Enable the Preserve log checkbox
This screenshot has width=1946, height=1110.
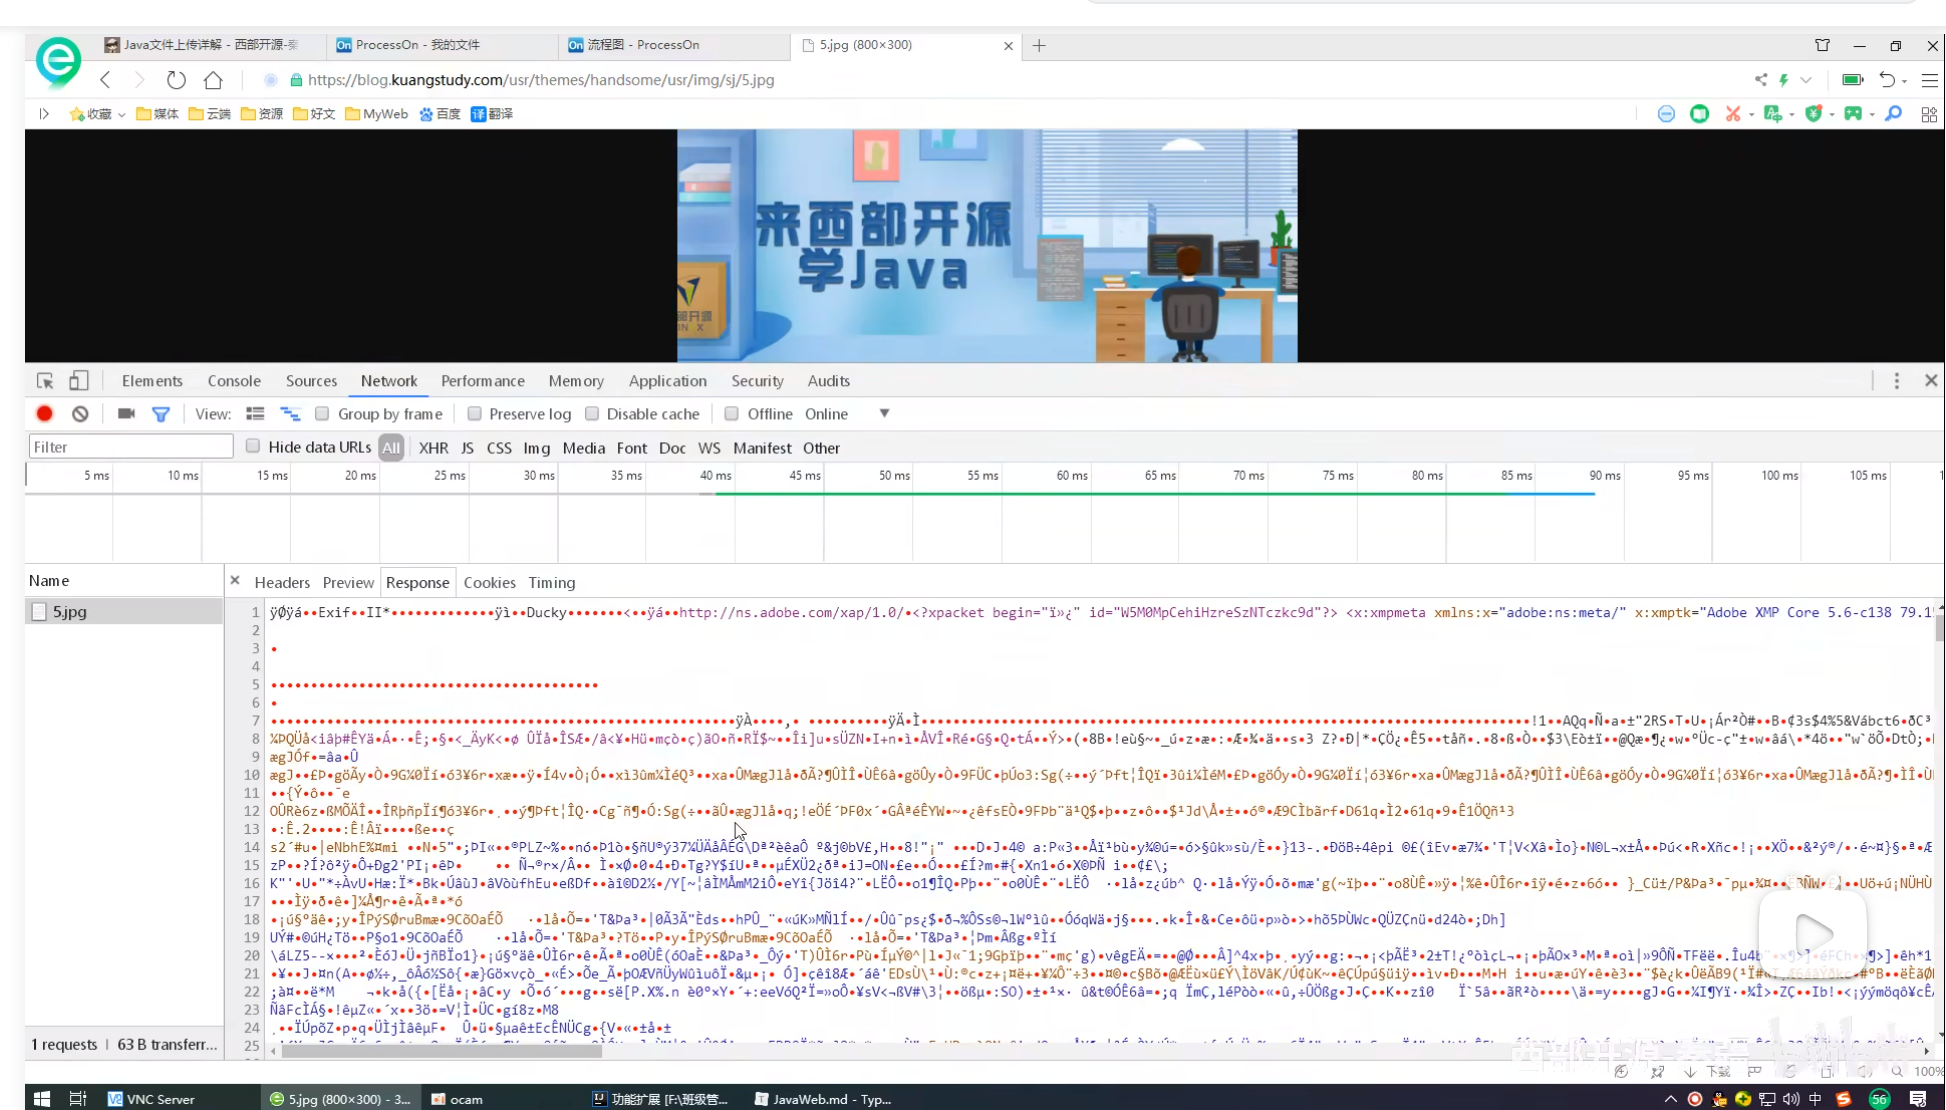475,414
